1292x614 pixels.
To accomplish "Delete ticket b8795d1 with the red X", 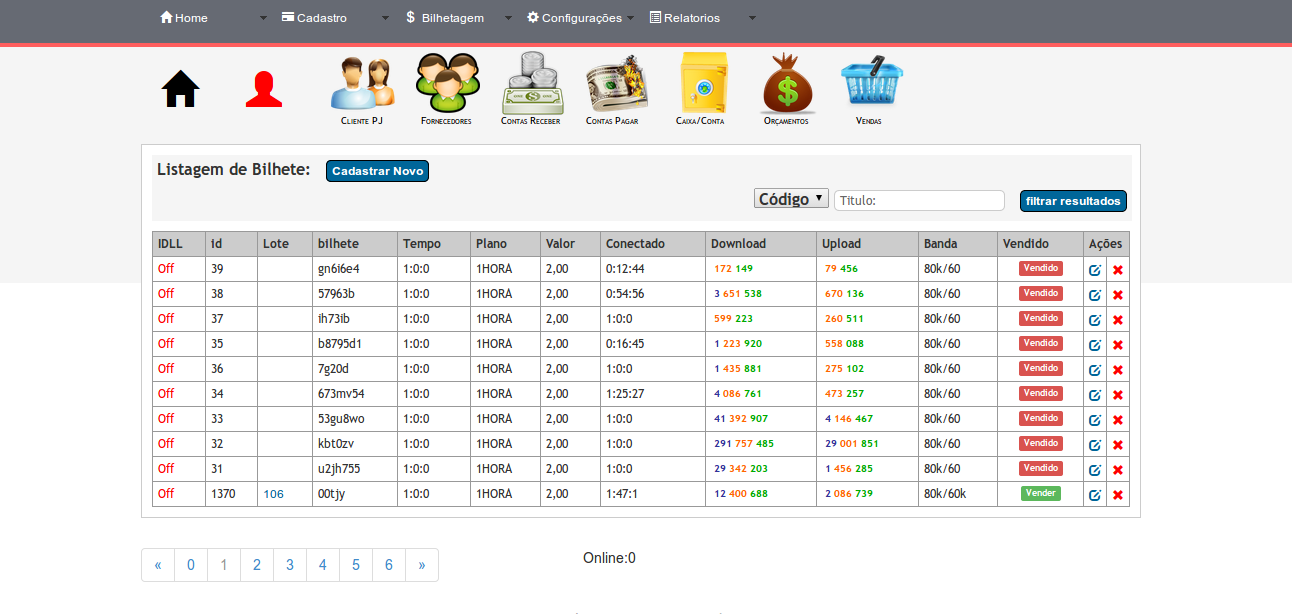I will 1118,345.
